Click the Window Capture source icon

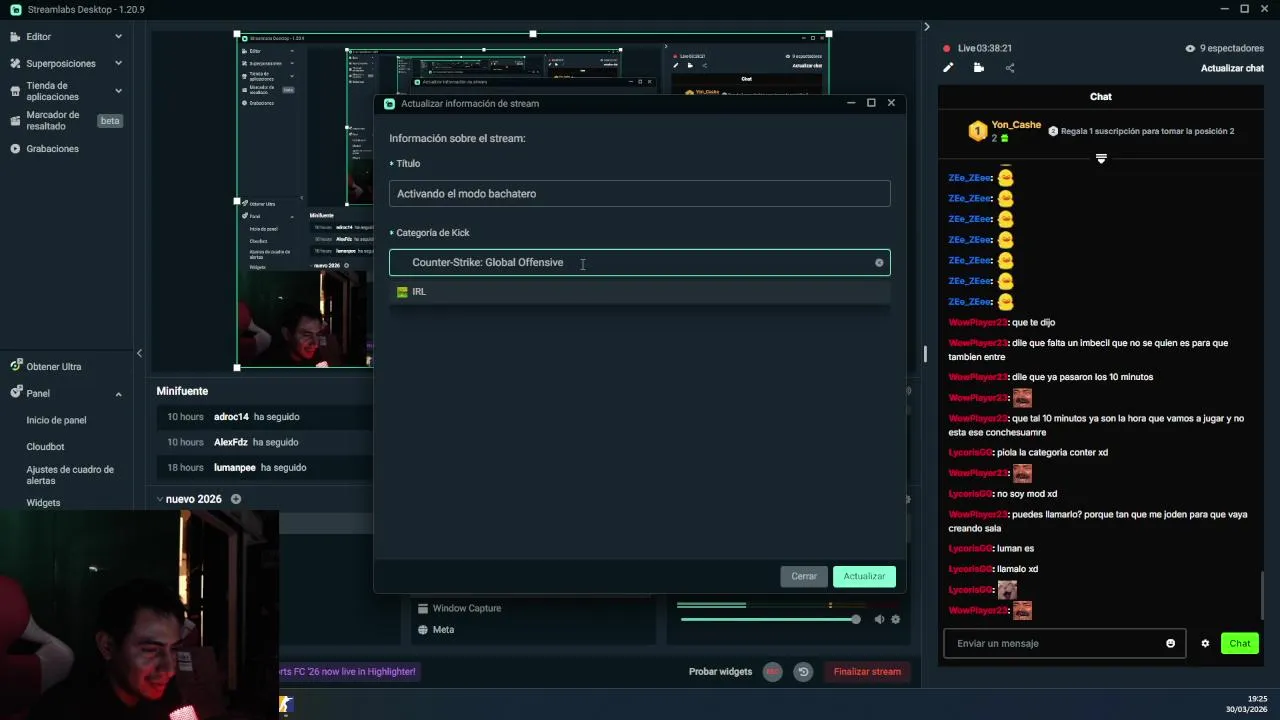pyautogui.click(x=424, y=608)
